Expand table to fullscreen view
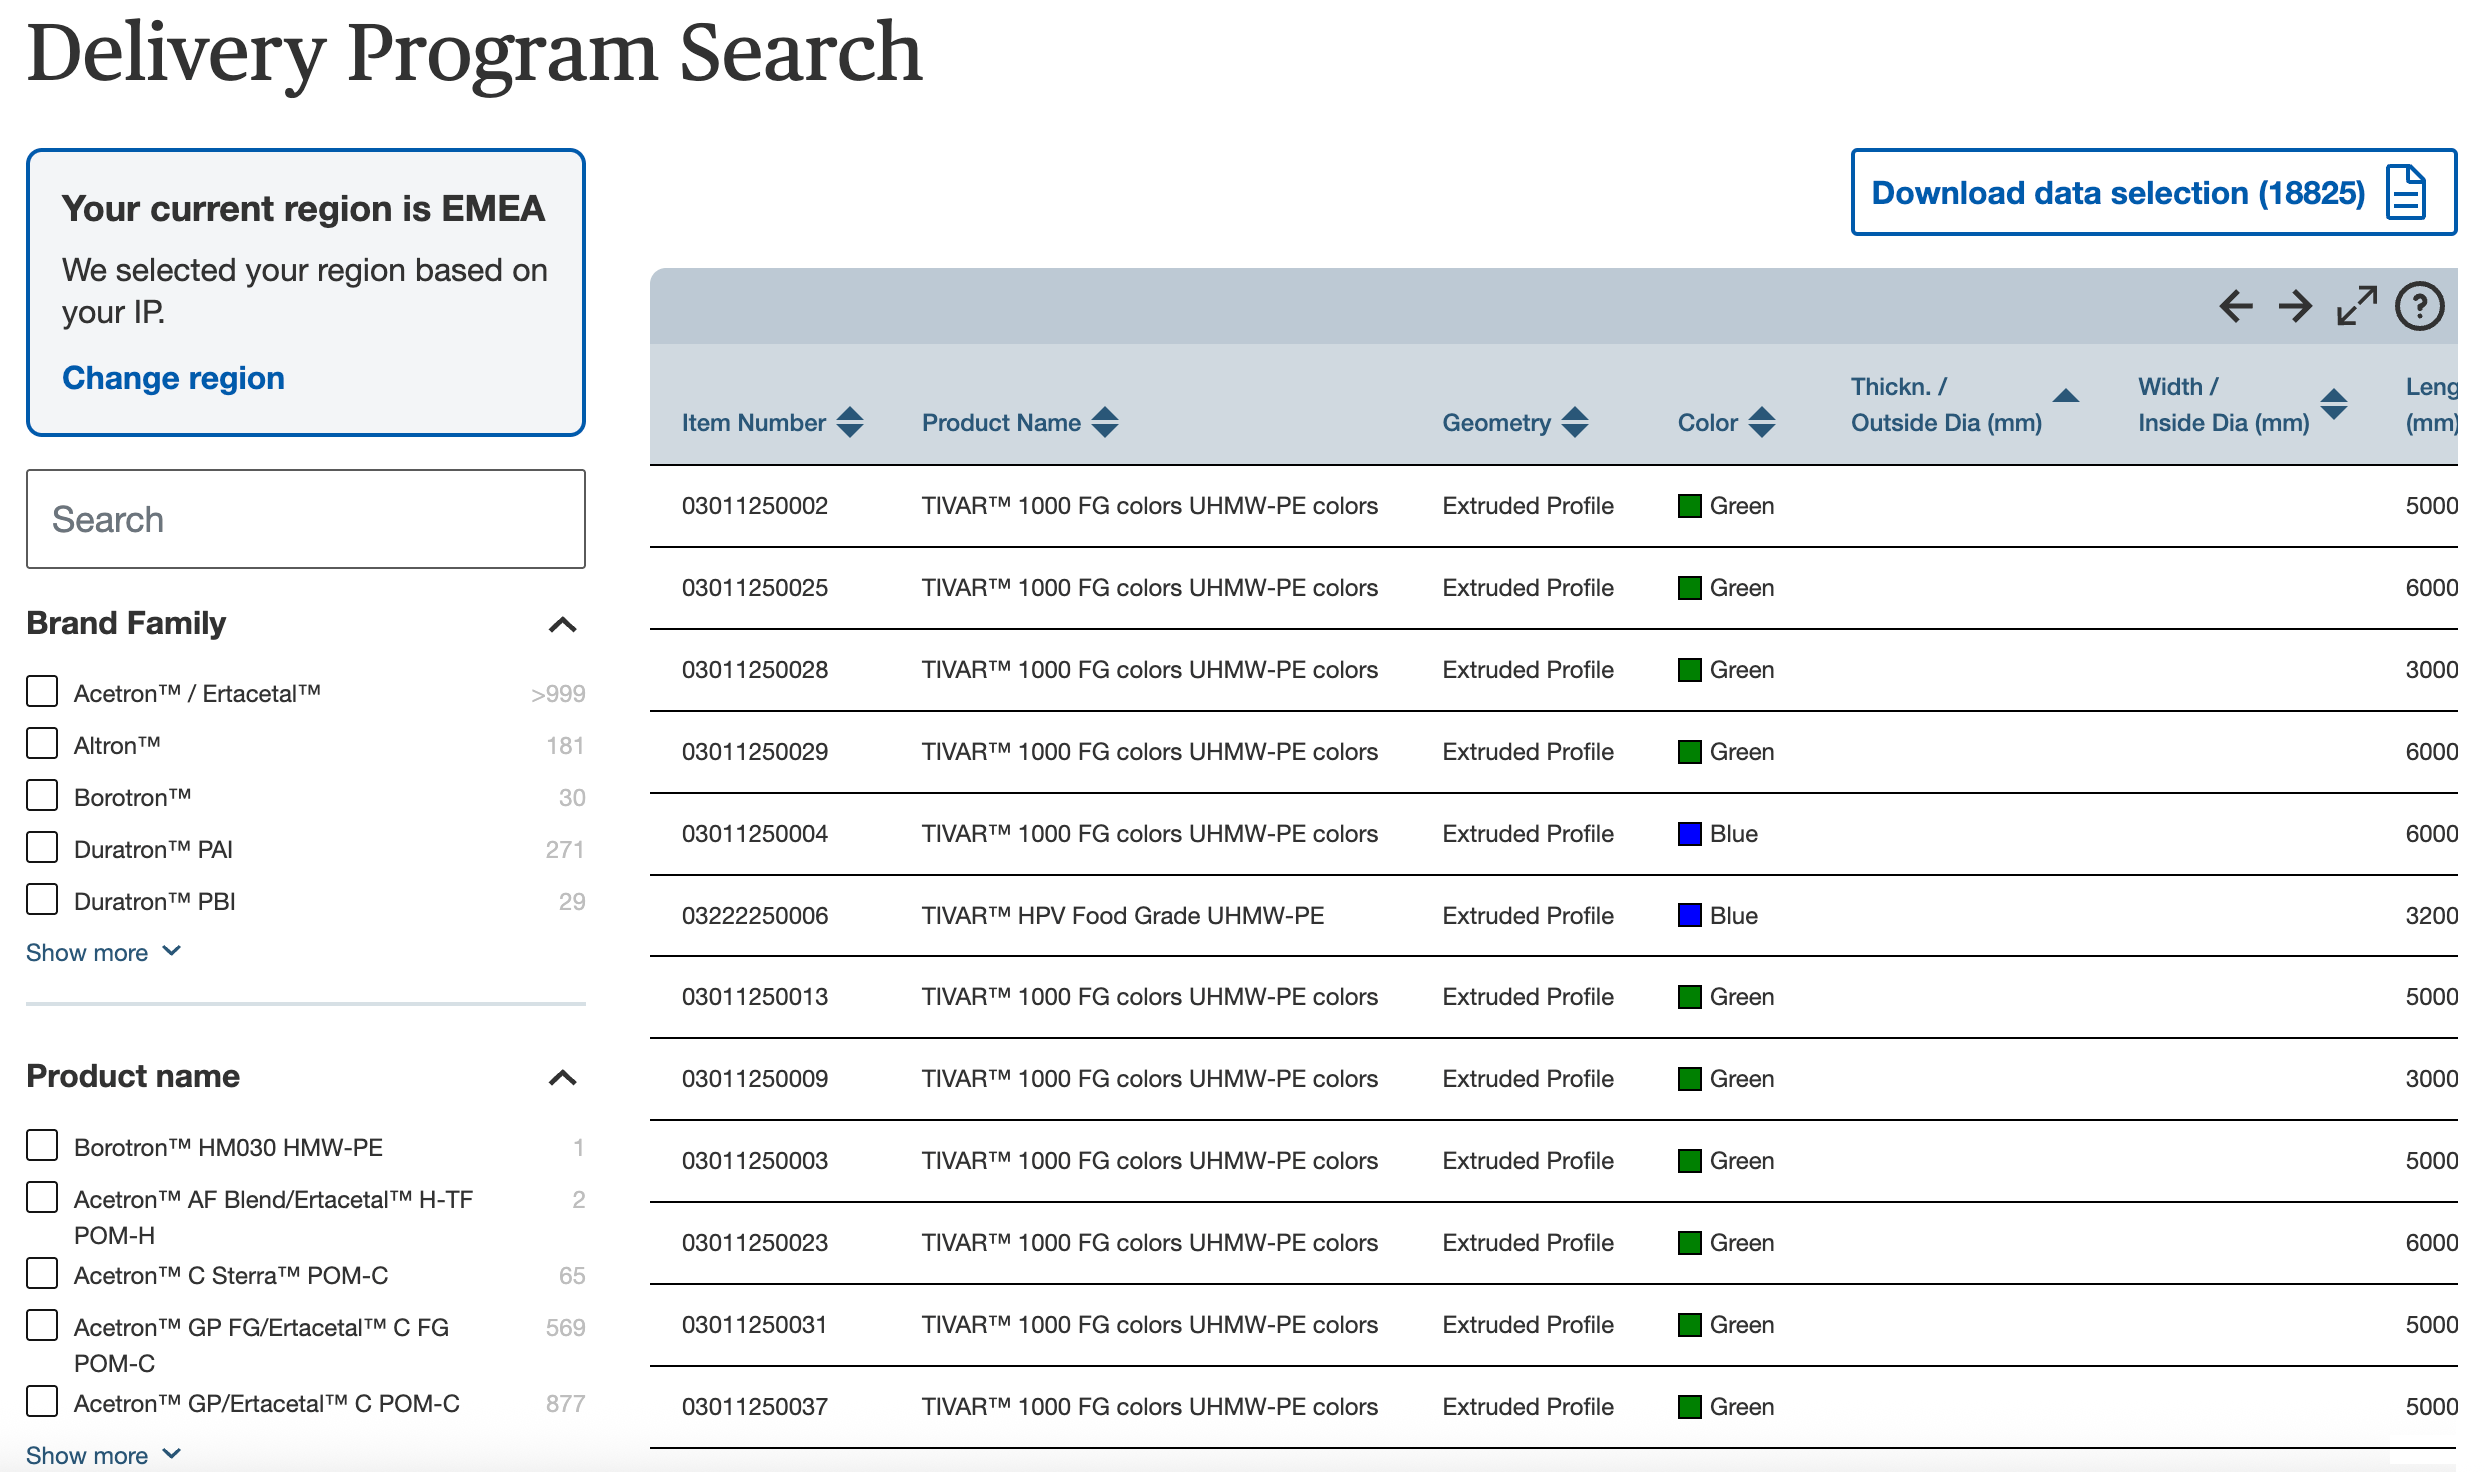The height and width of the screenshot is (1472, 2486). point(2356,306)
